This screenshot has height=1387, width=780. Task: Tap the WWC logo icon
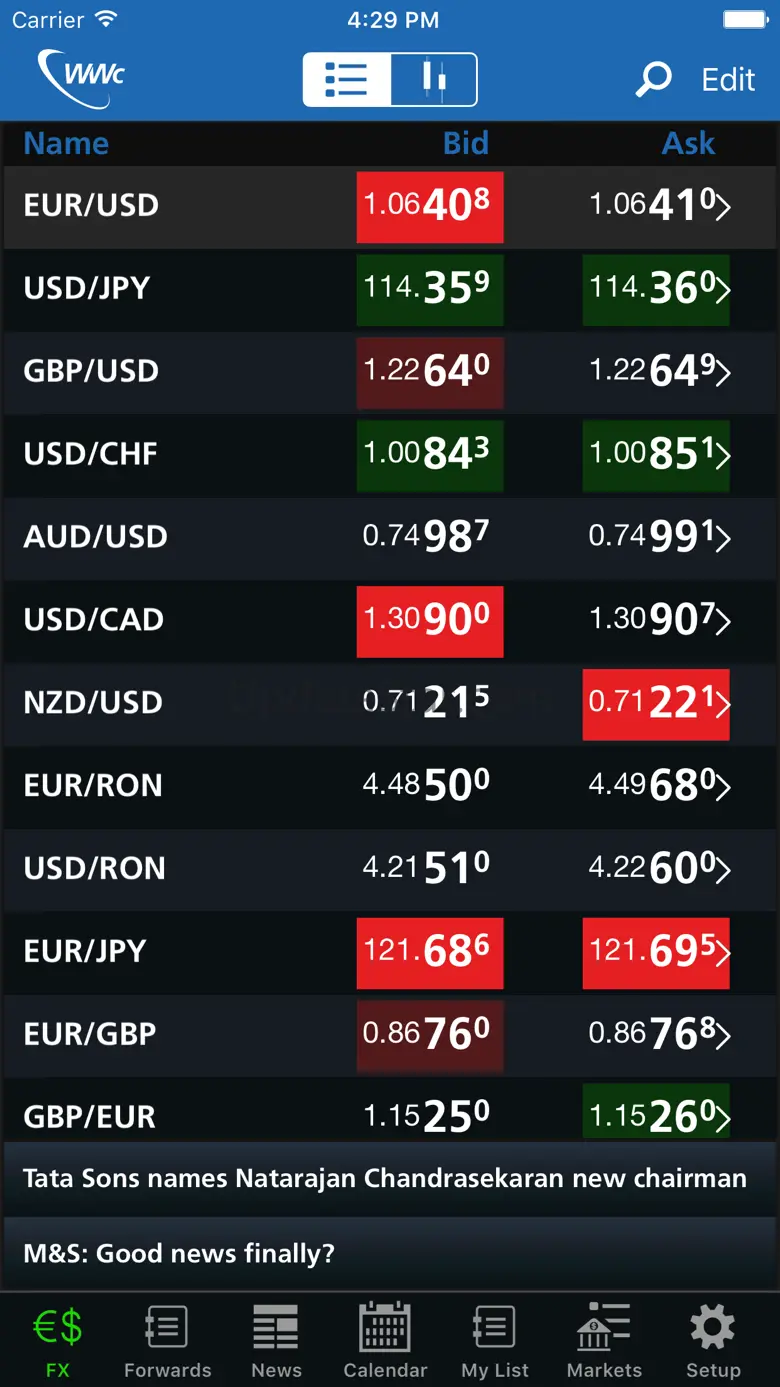pos(81,78)
